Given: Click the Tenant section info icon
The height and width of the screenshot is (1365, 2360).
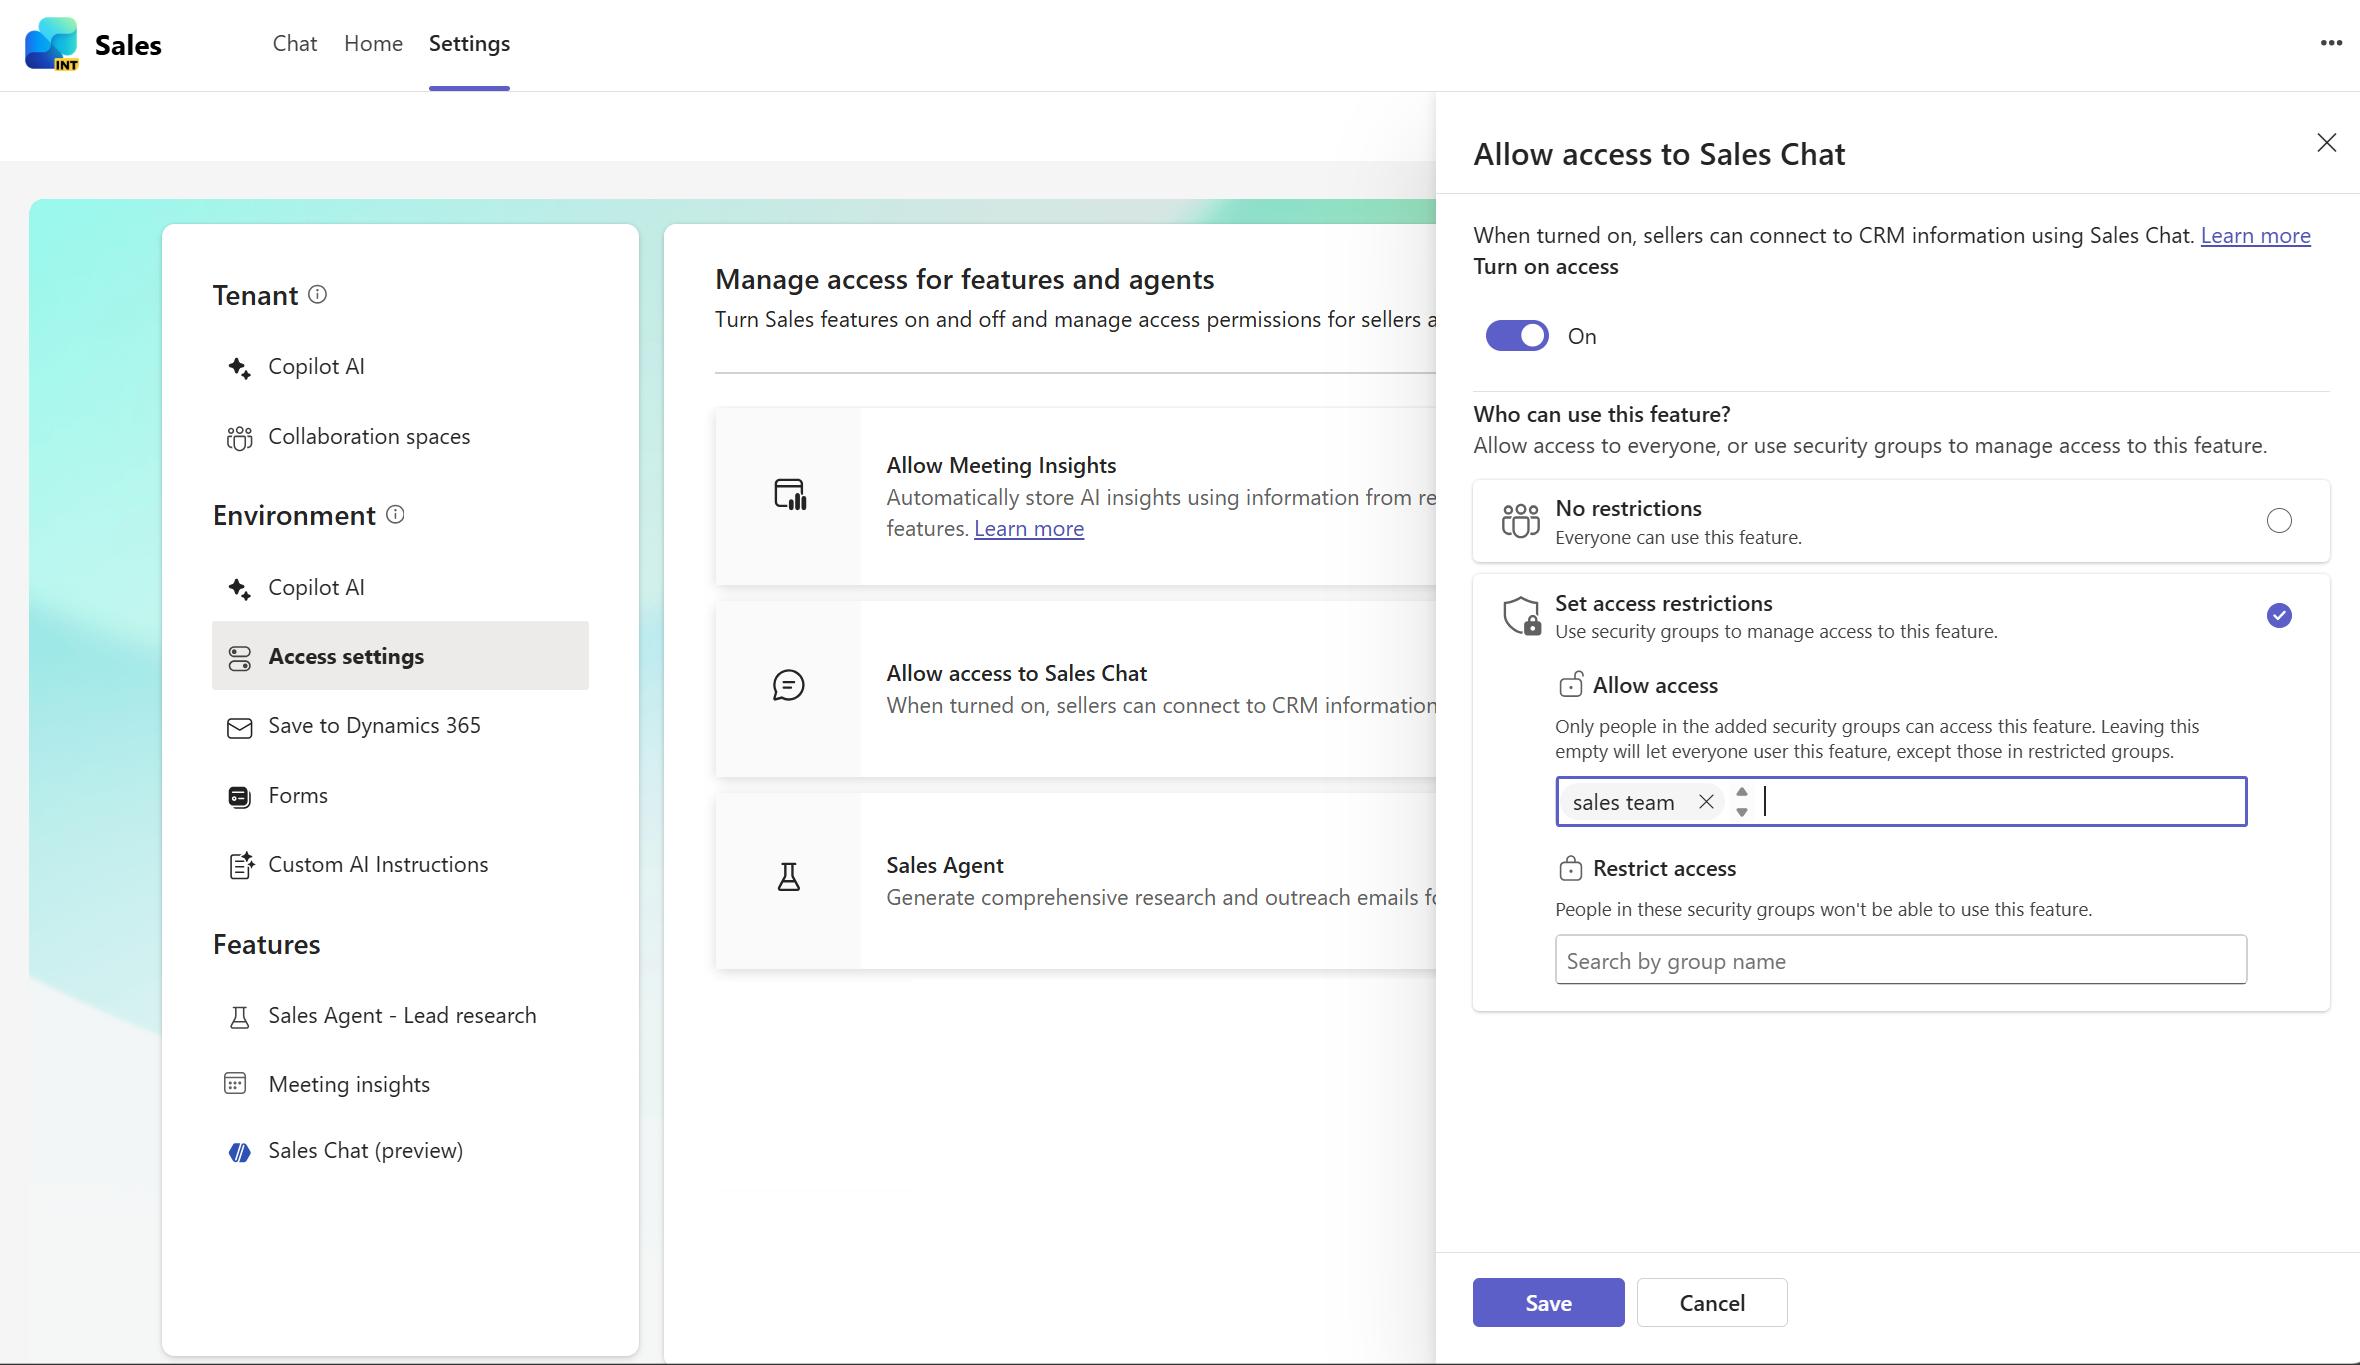Looking at the screenshot, I should coord(318,294).
